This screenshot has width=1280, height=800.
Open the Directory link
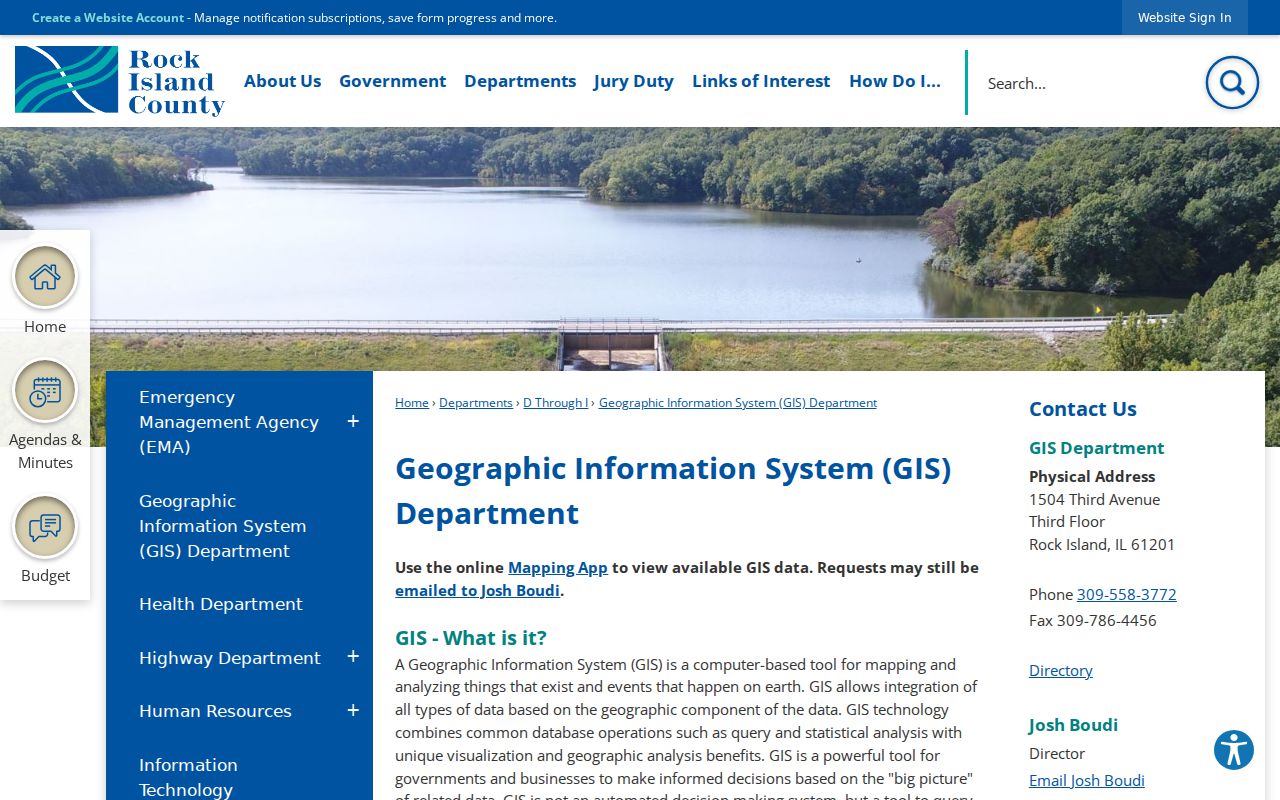pyautogui.click(x=1061, y=670)
